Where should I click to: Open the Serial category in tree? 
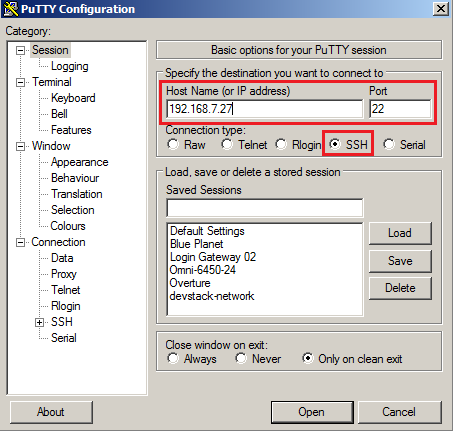point(63,338)
